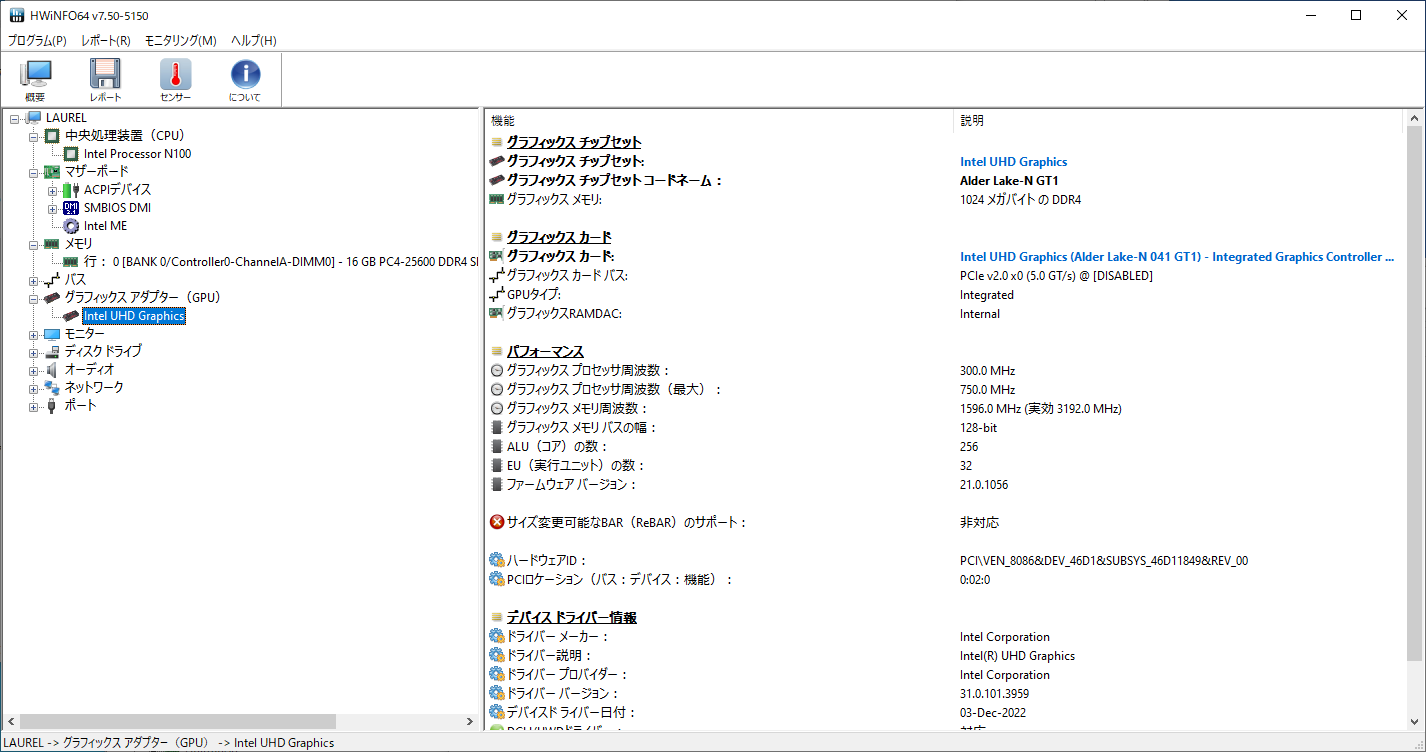Click the graphics card icon beside グラフィックス アダプター
Viewport: 1426px width, 752px height.
(x=53, y=298)
